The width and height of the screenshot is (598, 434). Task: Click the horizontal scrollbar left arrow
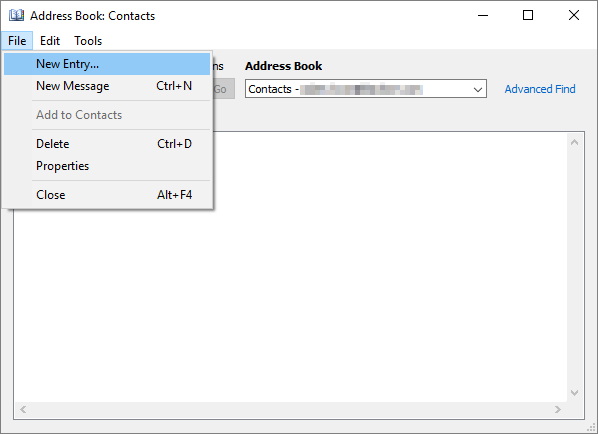point(23,410)
